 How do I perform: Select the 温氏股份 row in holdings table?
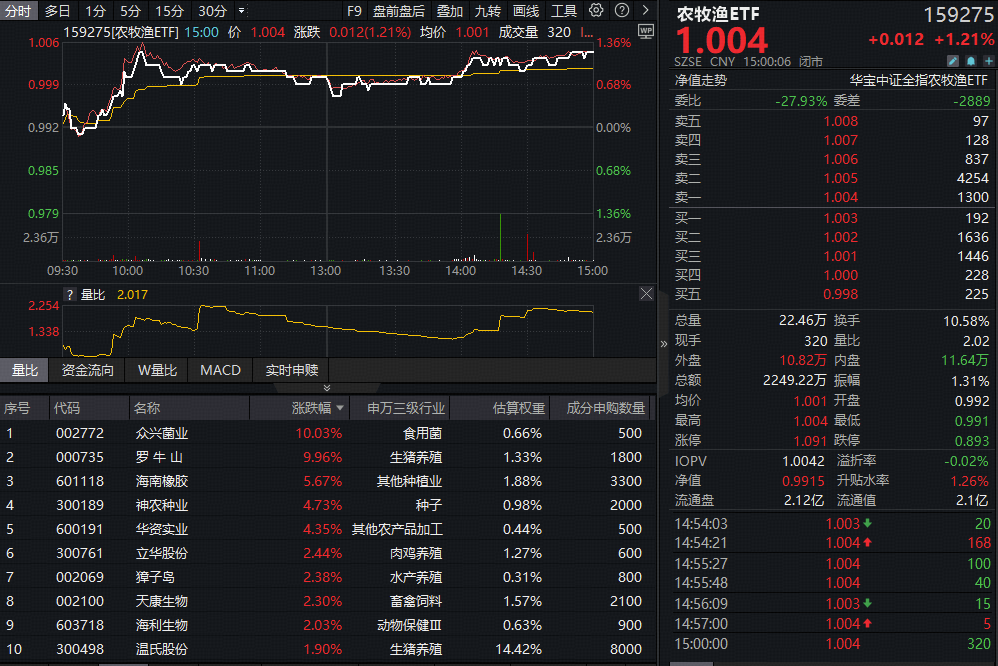pyautogui.click(x=162, y=649)
